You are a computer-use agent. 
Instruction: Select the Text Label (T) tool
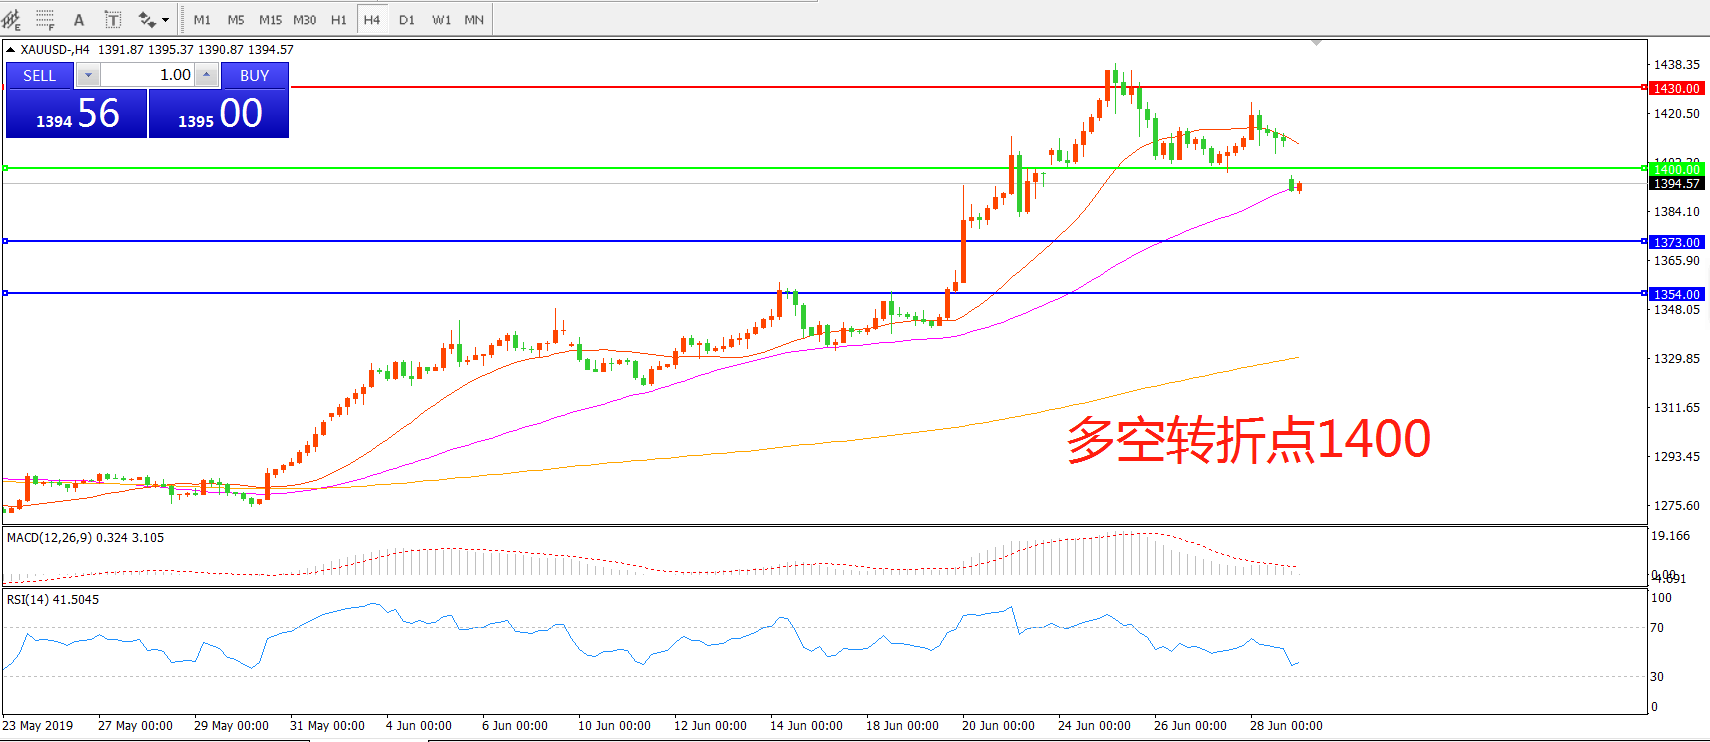113,20
